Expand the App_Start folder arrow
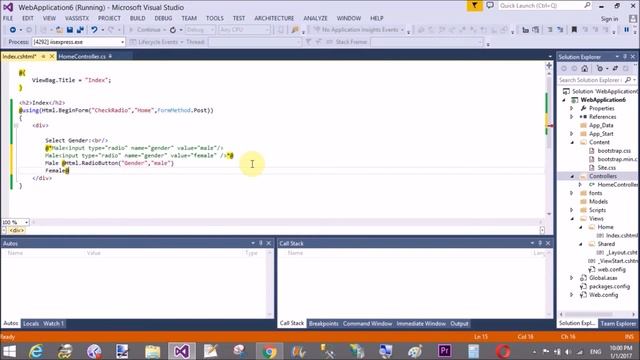Image resolution: width=640 pixels, height=360 pixels. coord(572,134)
